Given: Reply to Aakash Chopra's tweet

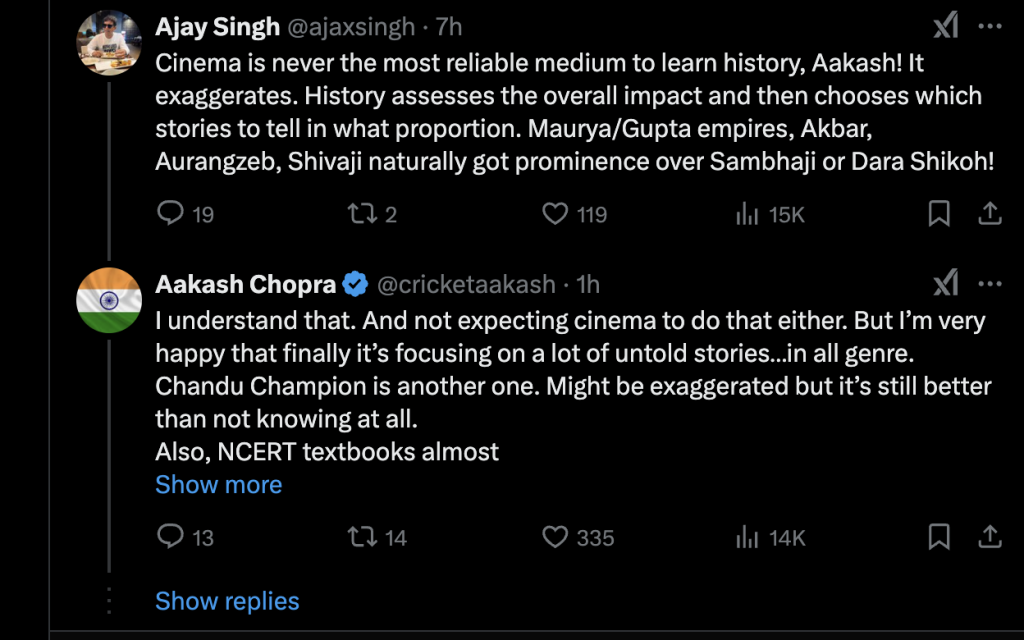Looking at the screenshot, I should point(172,537).
